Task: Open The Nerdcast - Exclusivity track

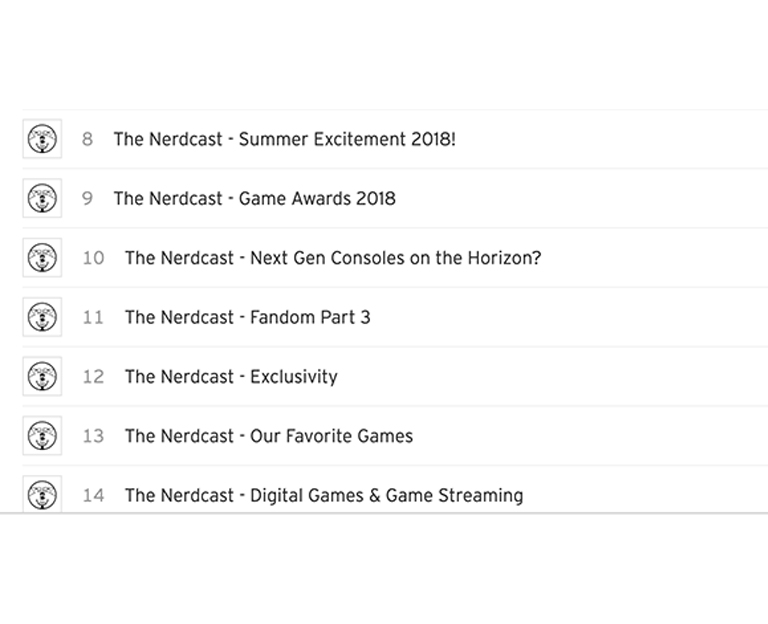Action: click(231, 377)
